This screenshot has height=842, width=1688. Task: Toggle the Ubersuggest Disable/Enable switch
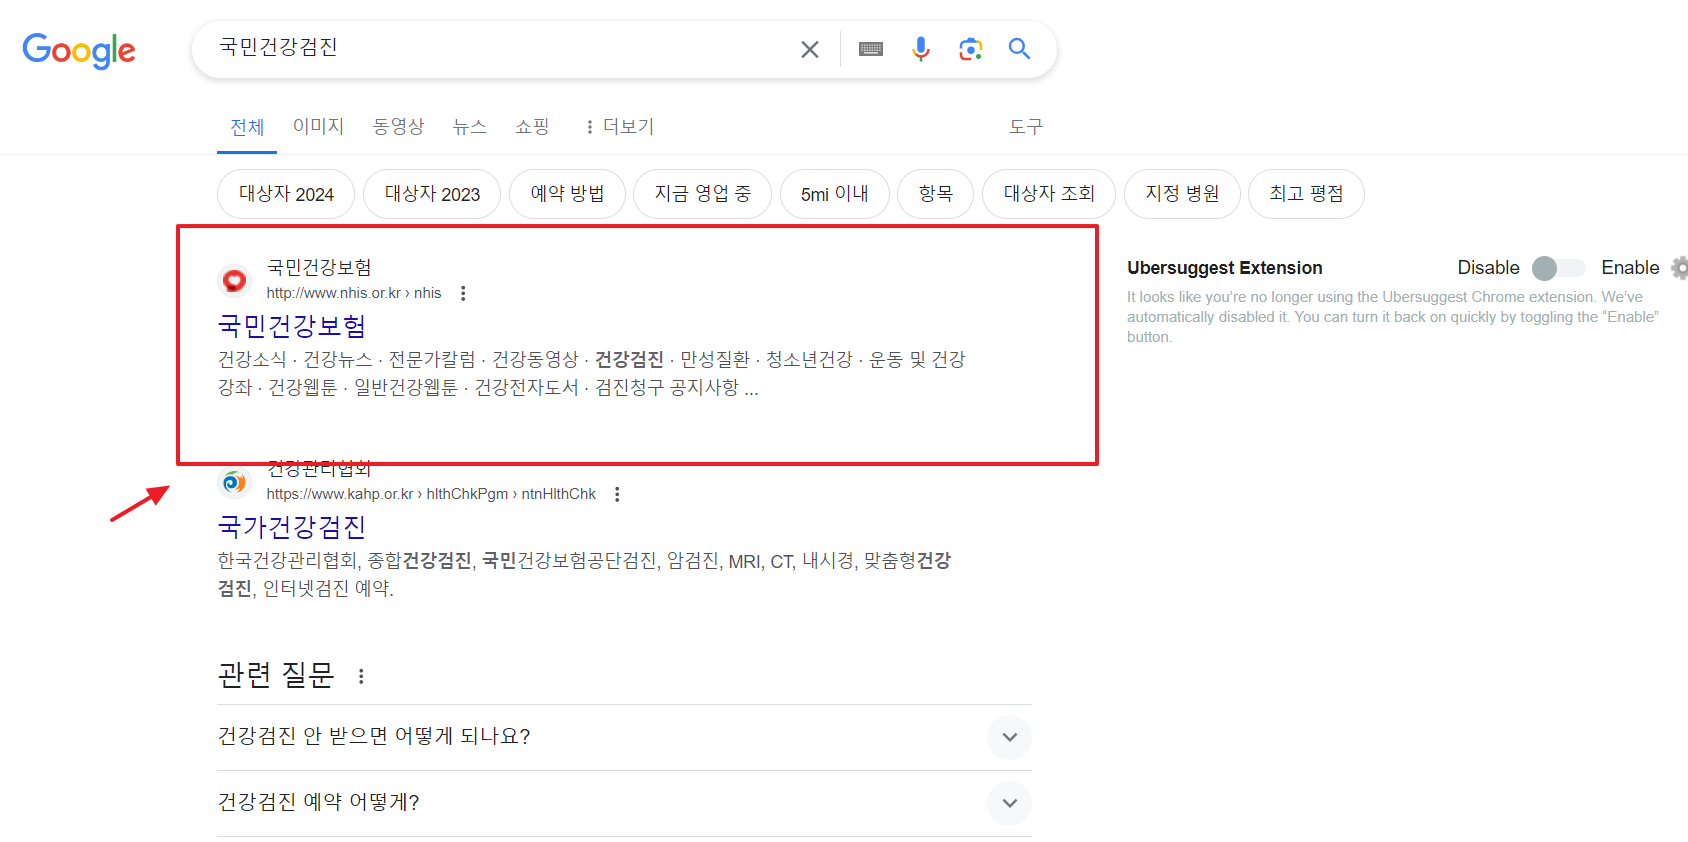[1559, 268]
